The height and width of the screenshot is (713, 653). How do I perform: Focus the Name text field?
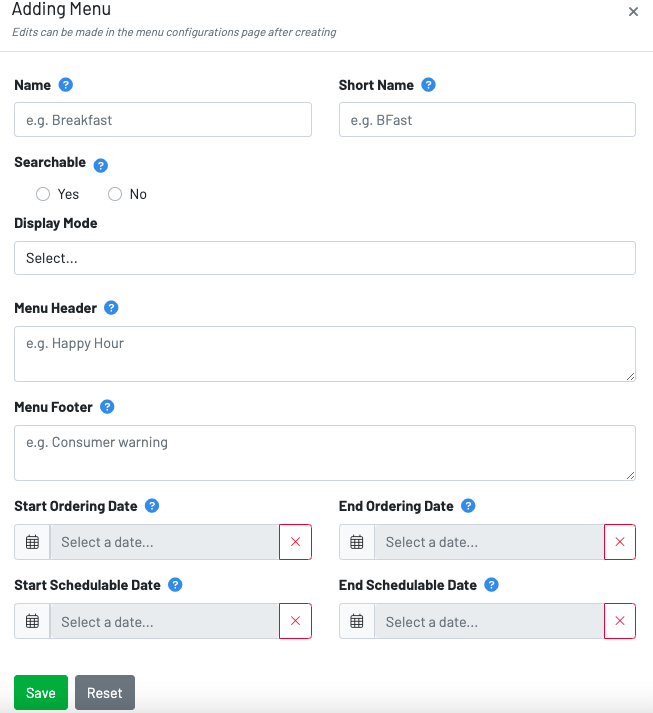[x=163, y=120]
